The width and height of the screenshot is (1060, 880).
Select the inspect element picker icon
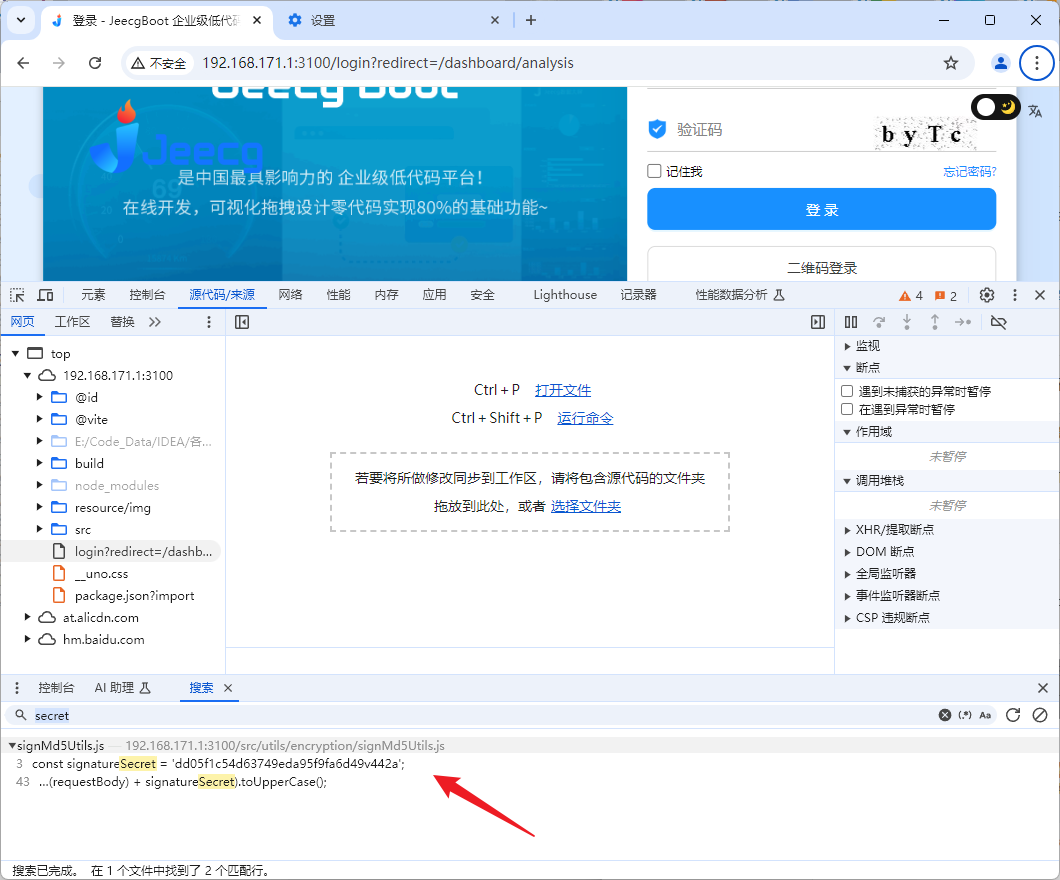coord(18,295)
